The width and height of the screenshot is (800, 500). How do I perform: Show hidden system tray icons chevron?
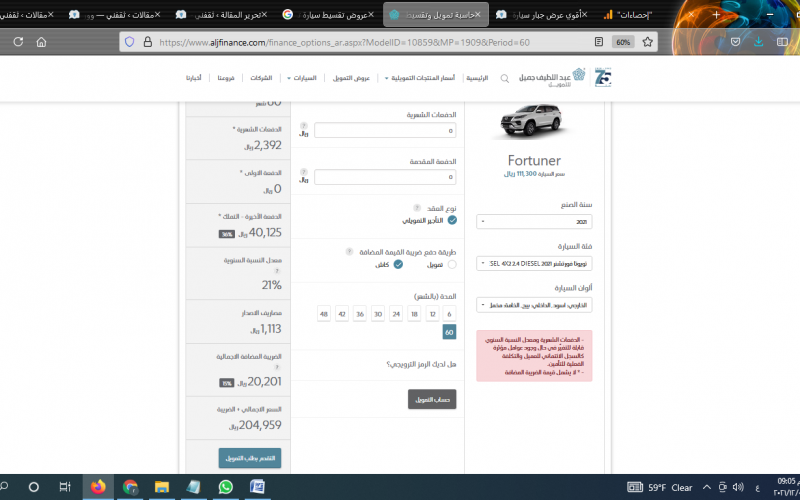(707, 487)
